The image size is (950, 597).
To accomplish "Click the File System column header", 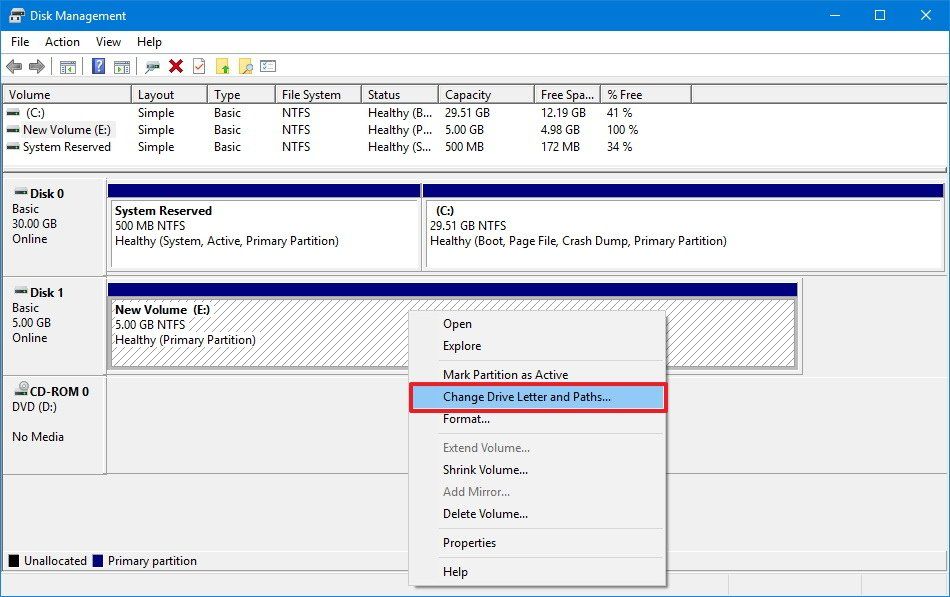I will click(x=311, y=95).
